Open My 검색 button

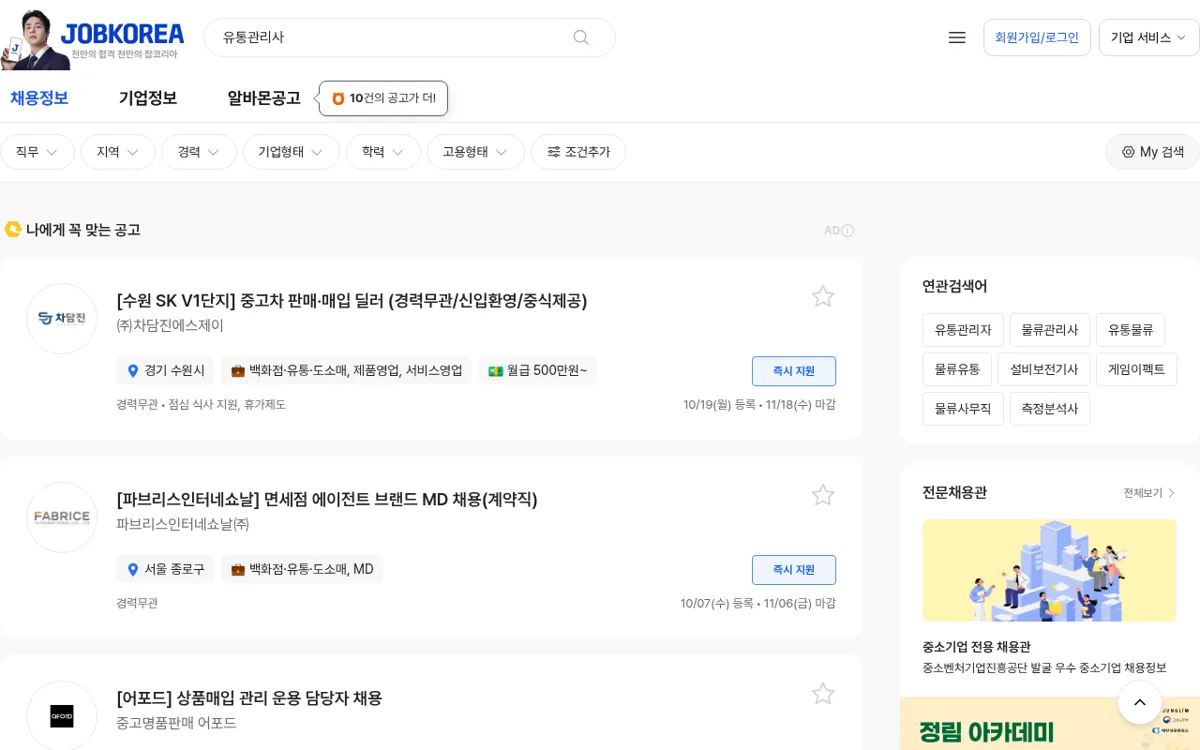click(1152, 152)
